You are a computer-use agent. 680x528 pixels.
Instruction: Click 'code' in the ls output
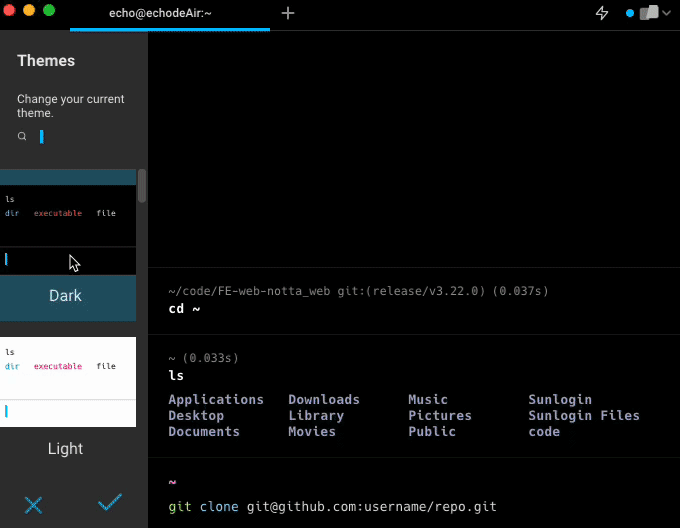click(x=544, y=431)
